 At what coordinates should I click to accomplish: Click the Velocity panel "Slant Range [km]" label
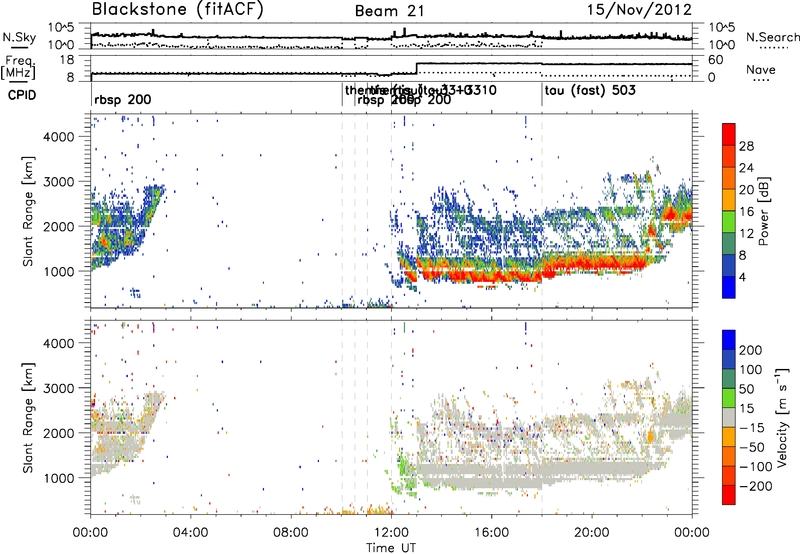28,418
